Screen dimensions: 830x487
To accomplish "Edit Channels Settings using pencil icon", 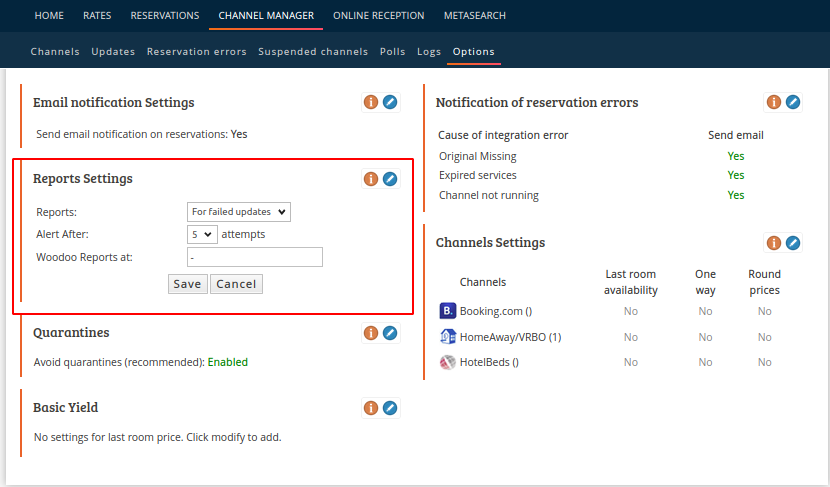I will pos(793,243).
